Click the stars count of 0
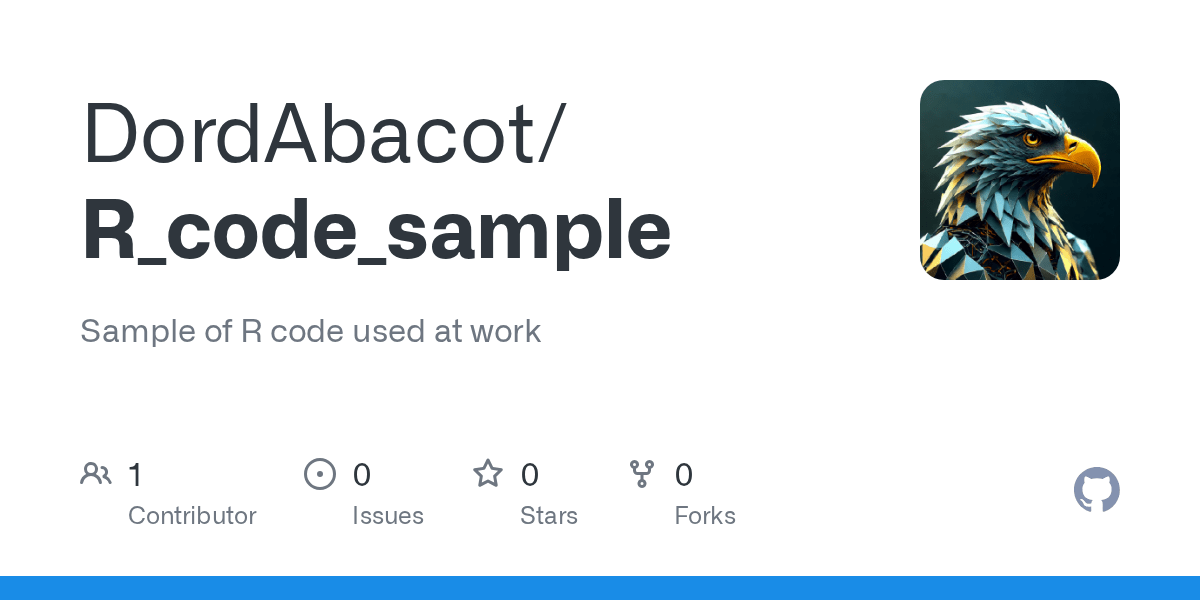Screen dimensions: 1200x600 pos(530,474)
